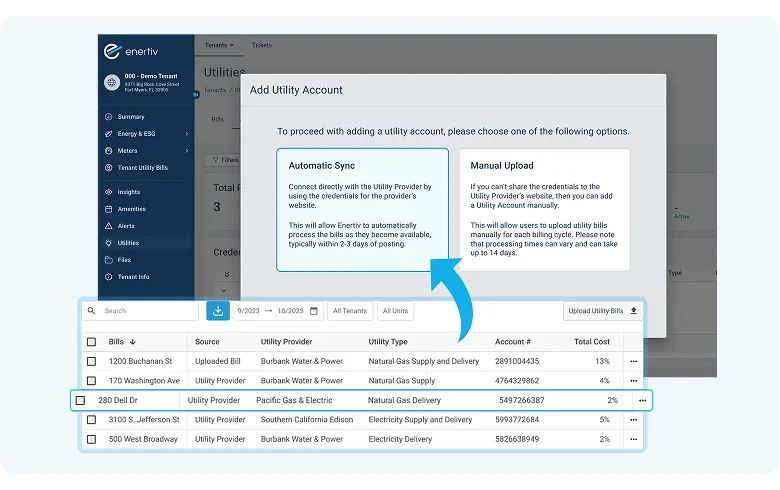Screen dimensions: 780x490
Task: Click Southern California Edison provider cell
Action: pos(307,419)
